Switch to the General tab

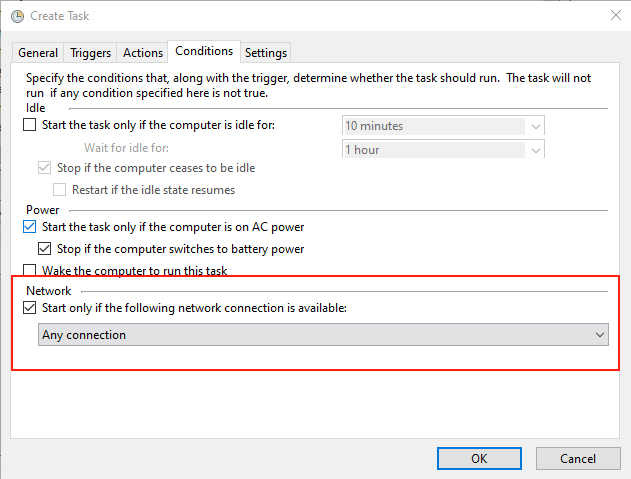(38, 52)
